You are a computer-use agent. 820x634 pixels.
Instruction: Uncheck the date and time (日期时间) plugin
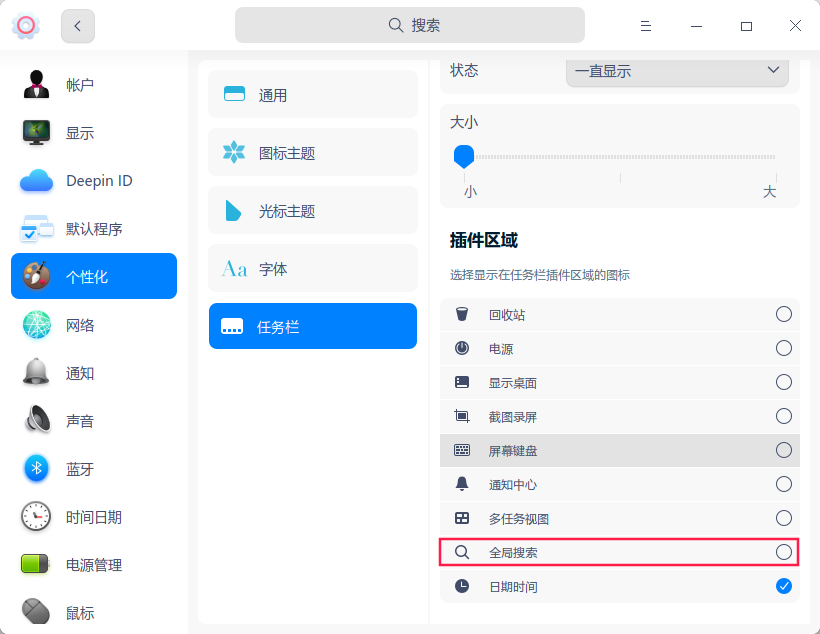784,586
